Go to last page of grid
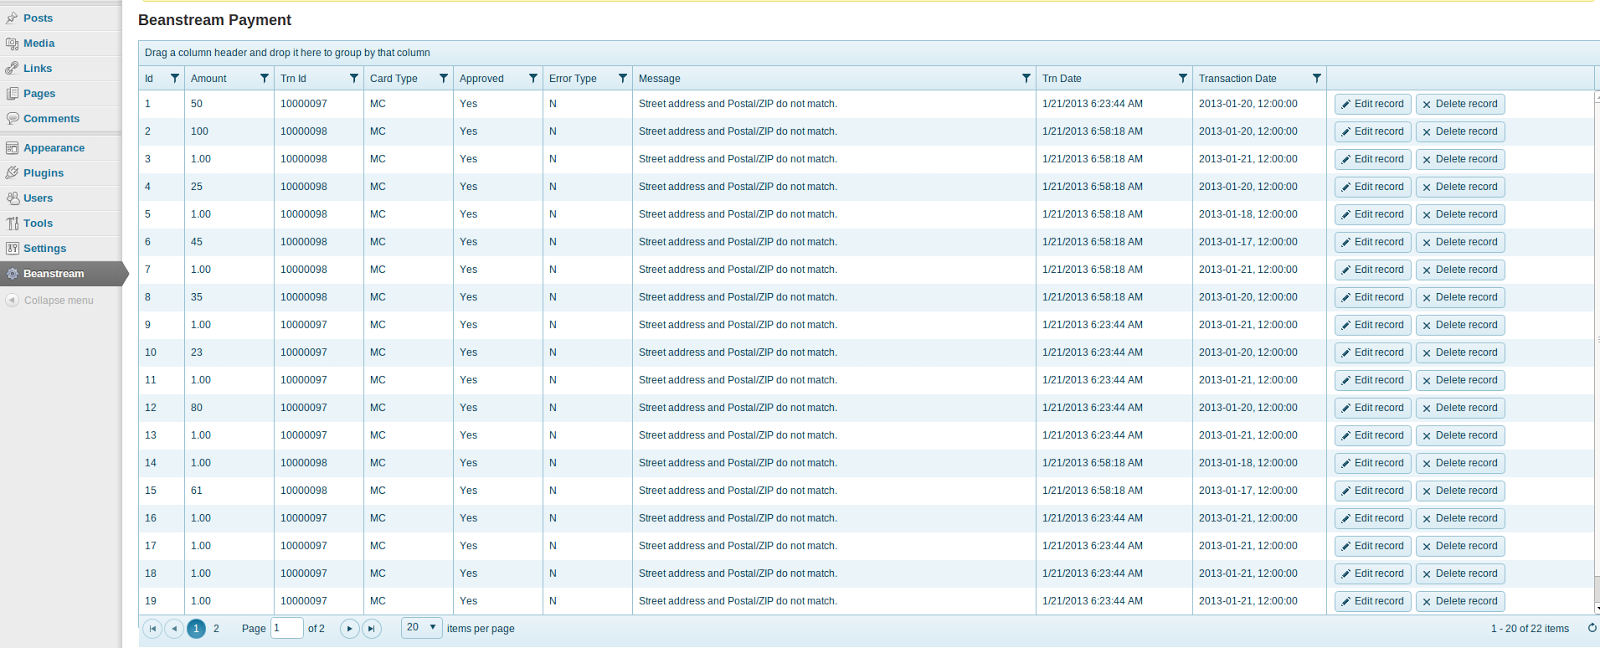The height and width of the screenshot is (648, 1600). tap(371, 628)
